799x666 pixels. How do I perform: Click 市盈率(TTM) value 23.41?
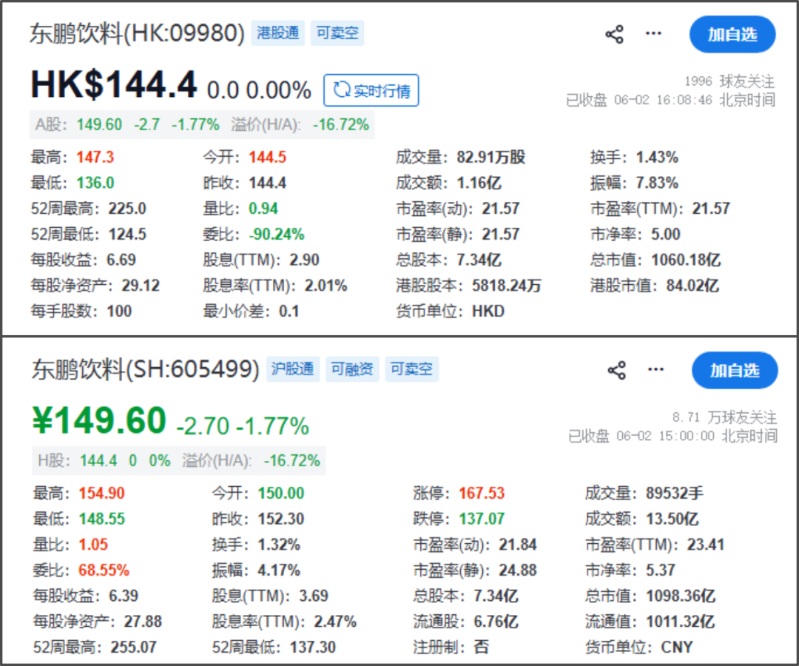tap(706, 545)
